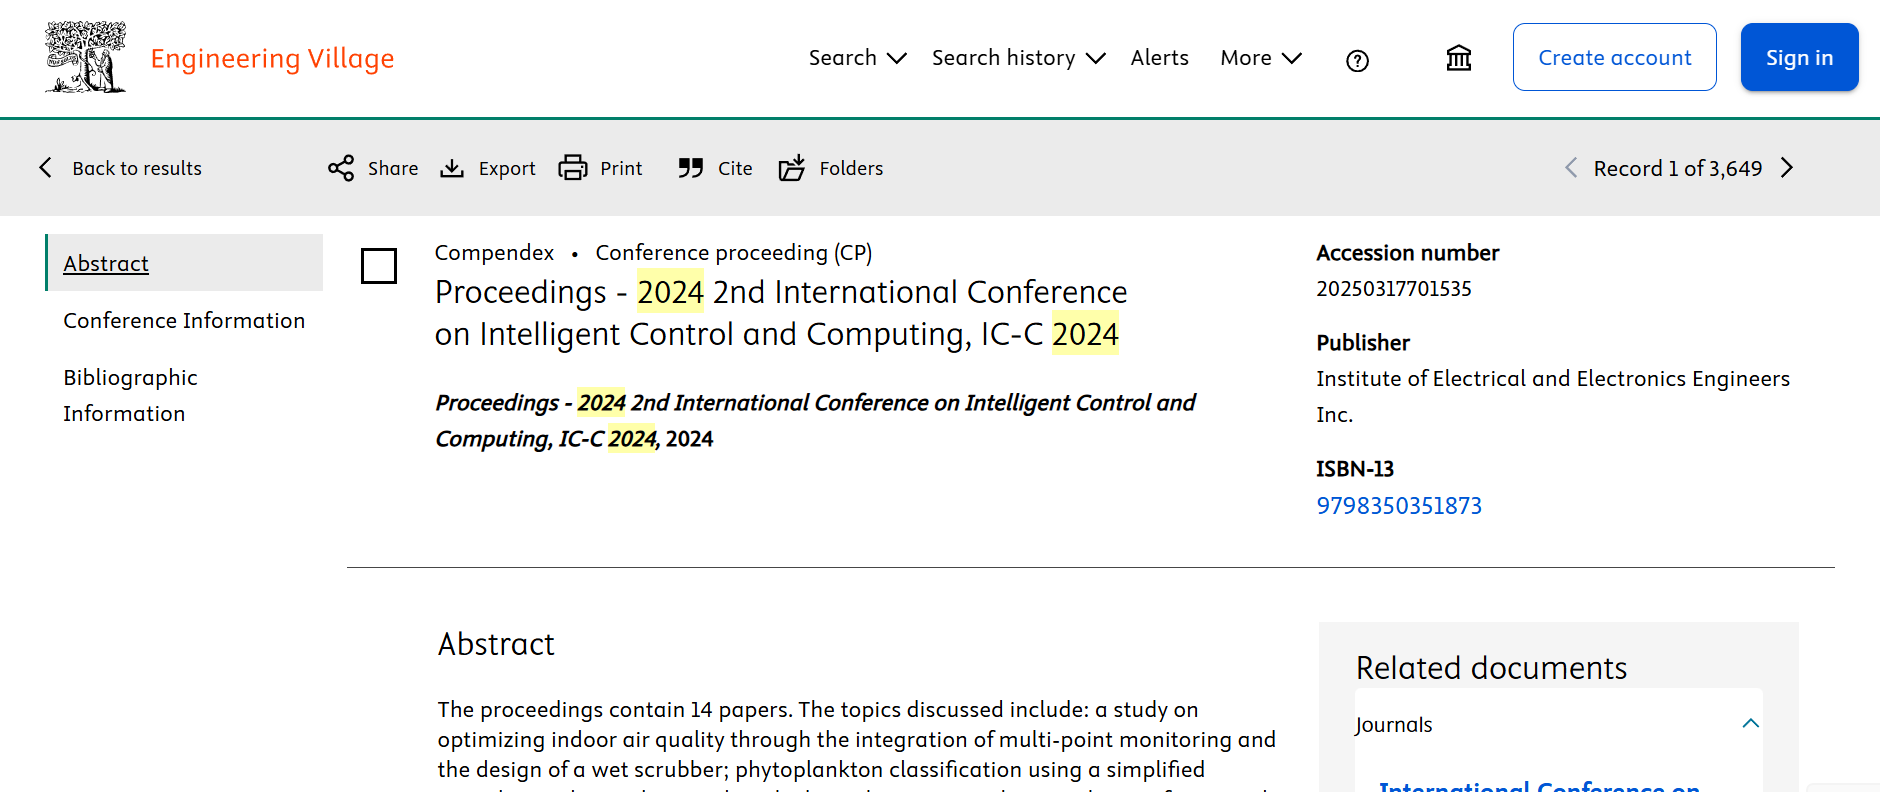Jump to Bibliographic Information section

pos(130,395)
